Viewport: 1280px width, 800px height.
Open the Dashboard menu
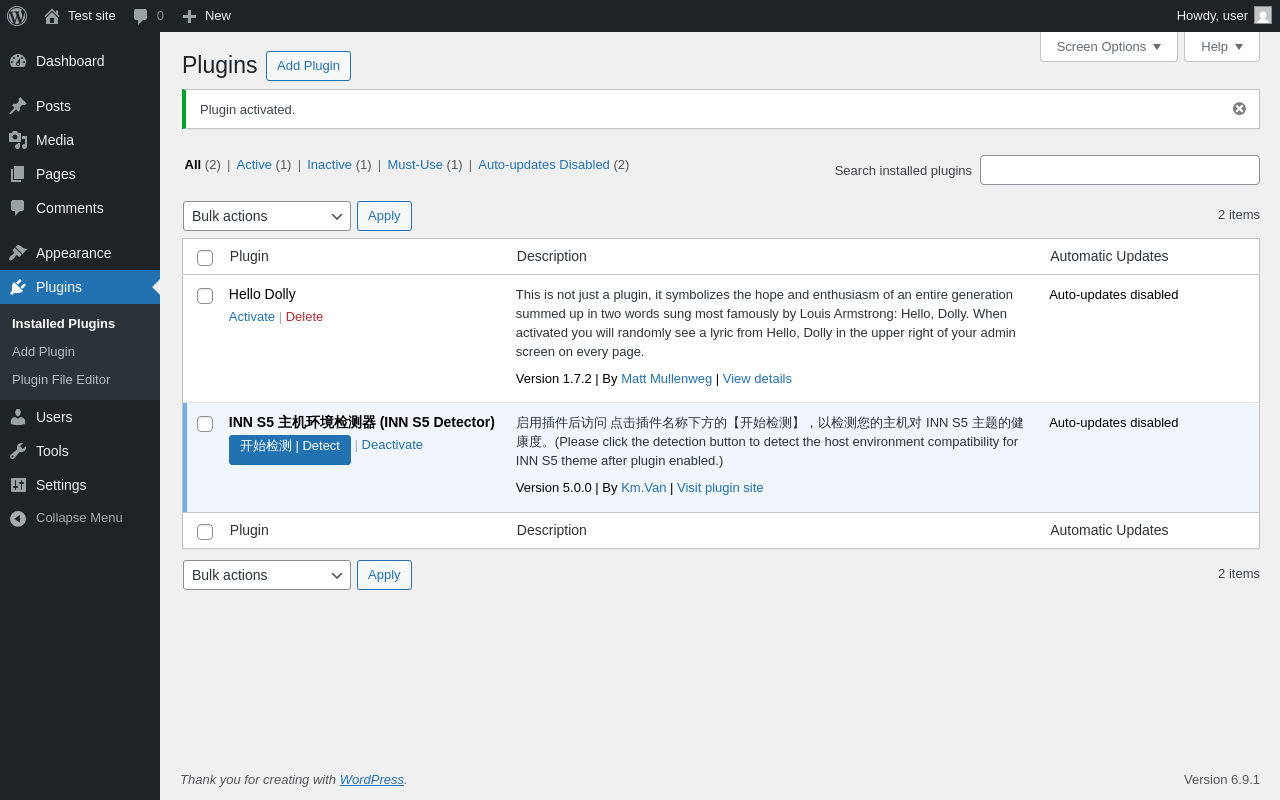[x=80, y=61]
